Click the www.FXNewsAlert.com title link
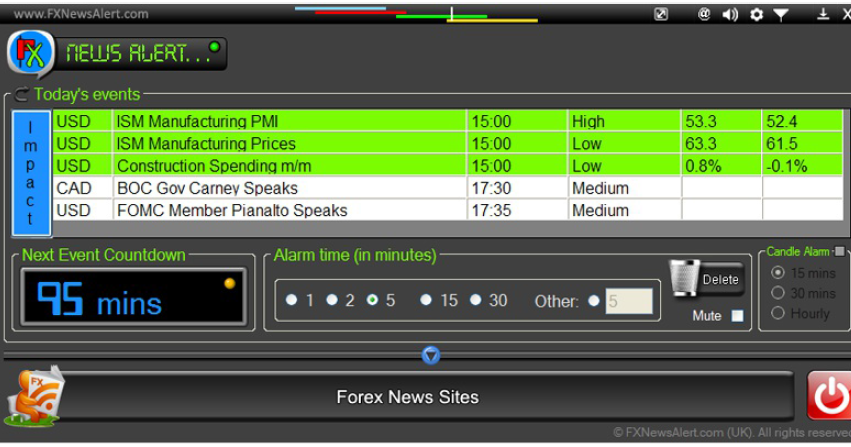The image size is (851, 447). pos(81,14)
